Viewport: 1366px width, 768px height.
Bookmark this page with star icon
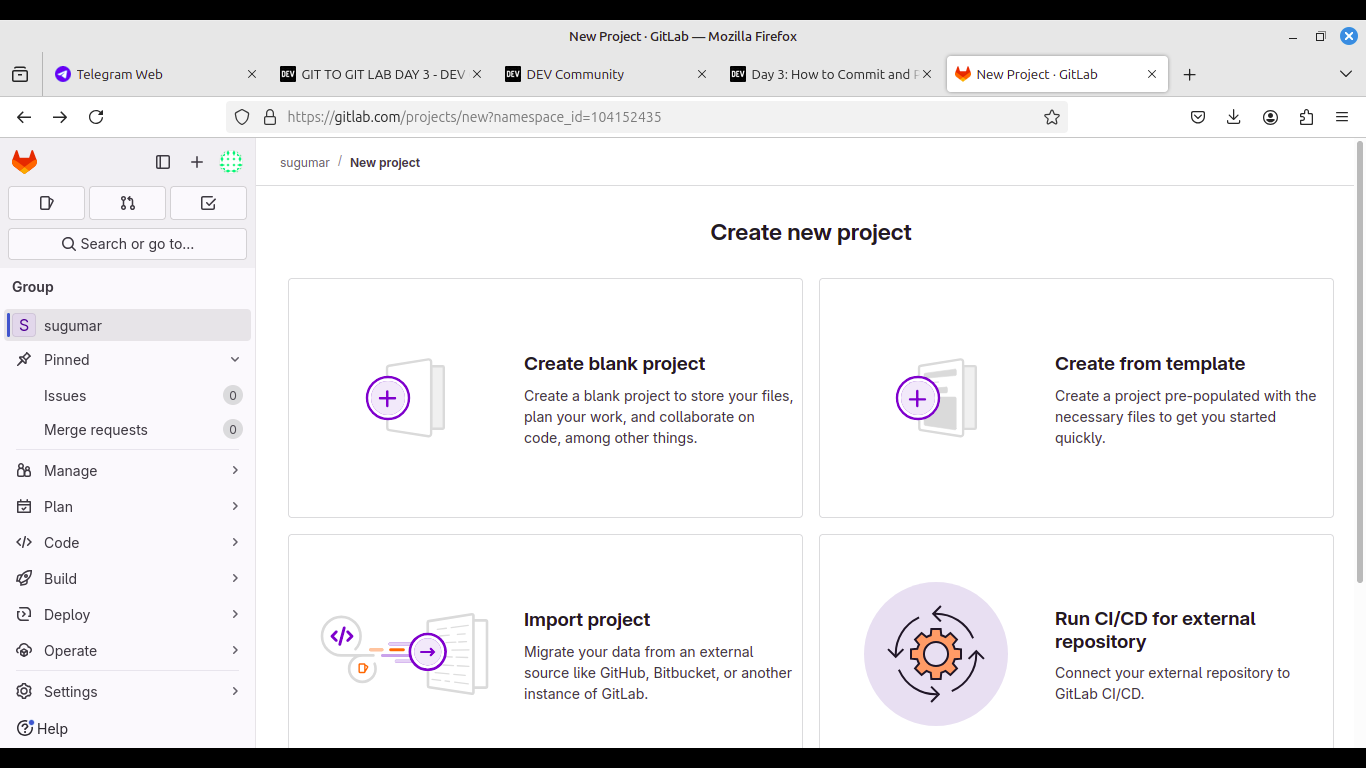[x=1051, y=117]
